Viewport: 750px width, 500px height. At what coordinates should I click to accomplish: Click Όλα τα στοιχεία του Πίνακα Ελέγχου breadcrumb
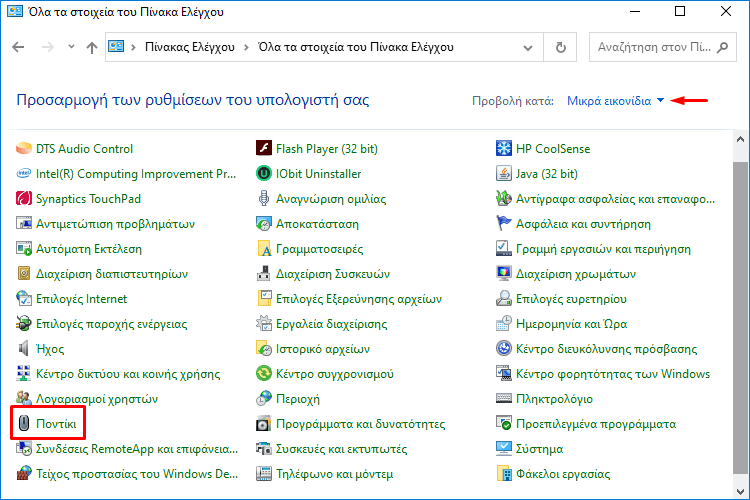pos(356,47)
